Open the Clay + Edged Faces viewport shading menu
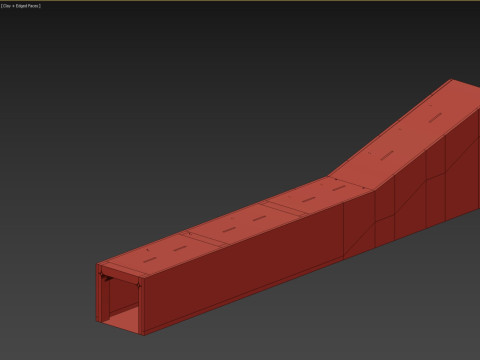The height and width of the screenshot is (360, 480). click(21, 6)
